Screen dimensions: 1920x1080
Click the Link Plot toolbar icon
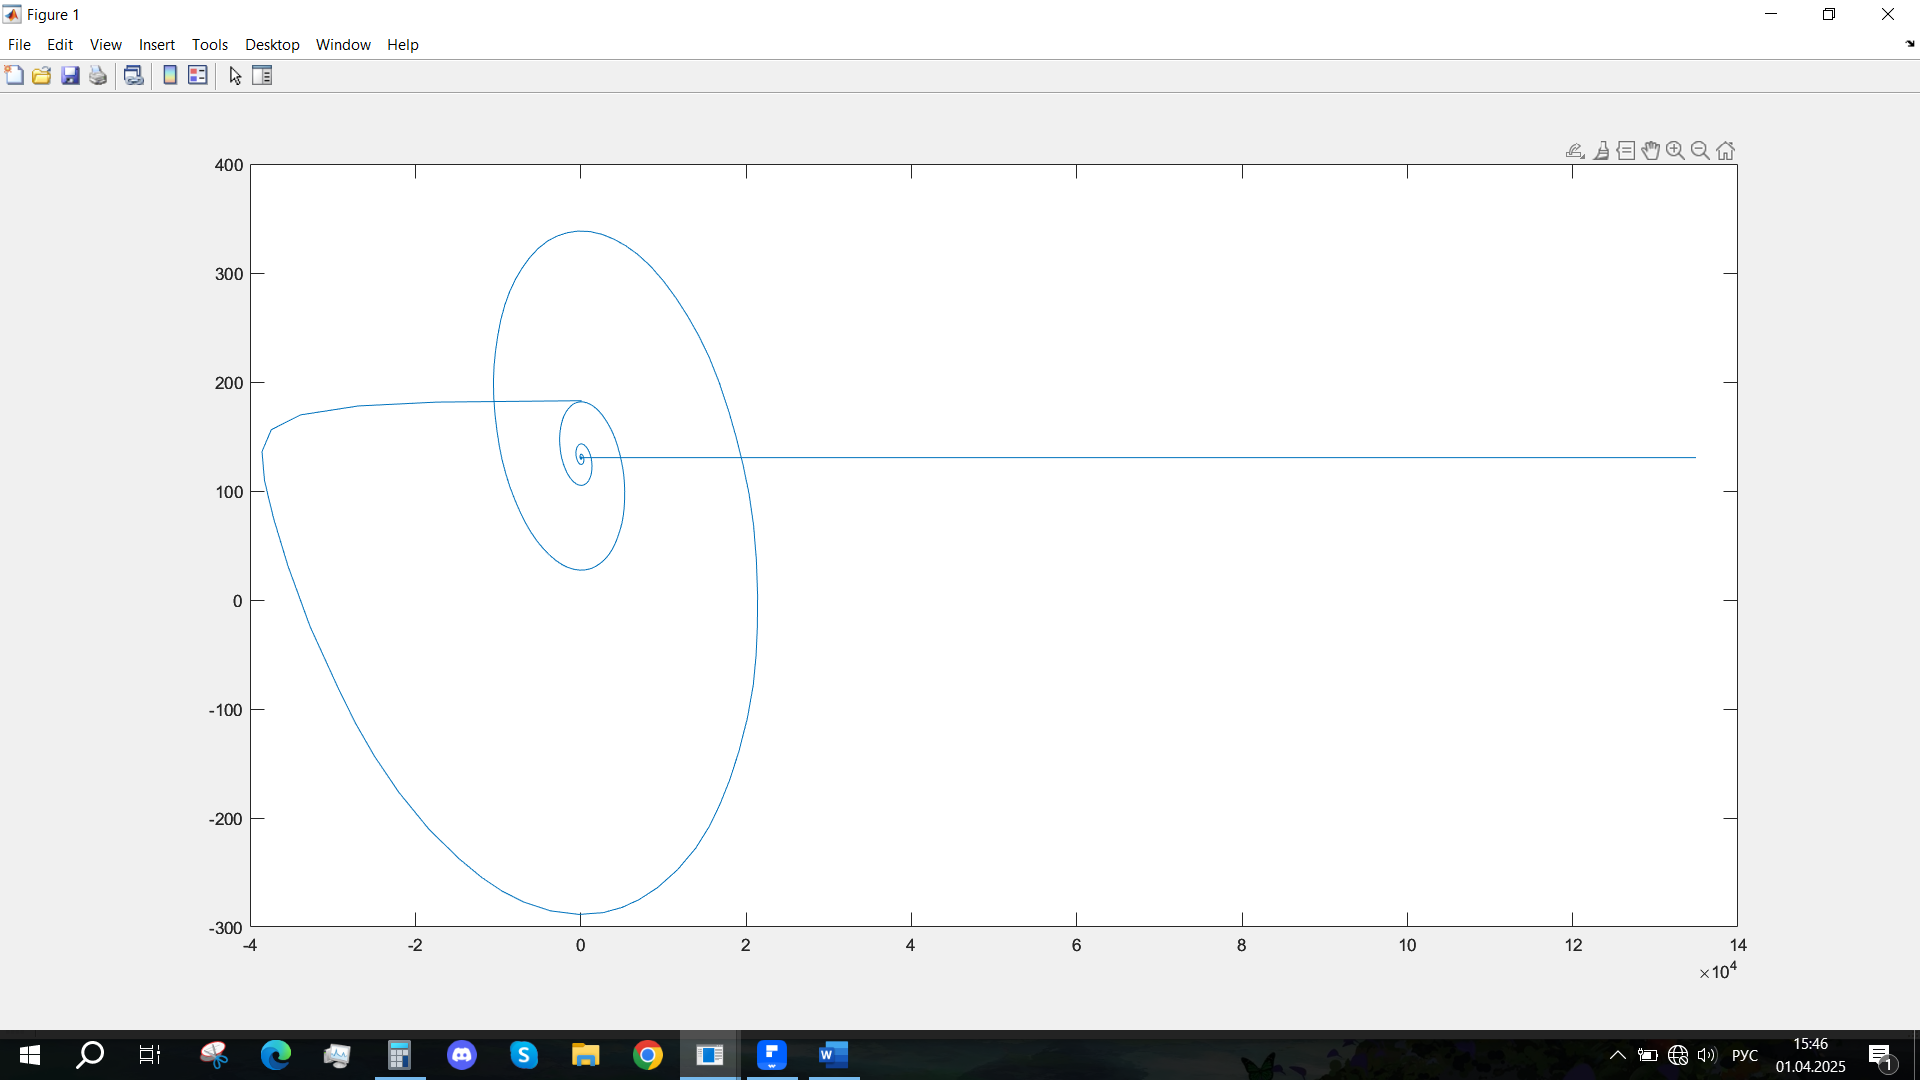click(133, 76)
